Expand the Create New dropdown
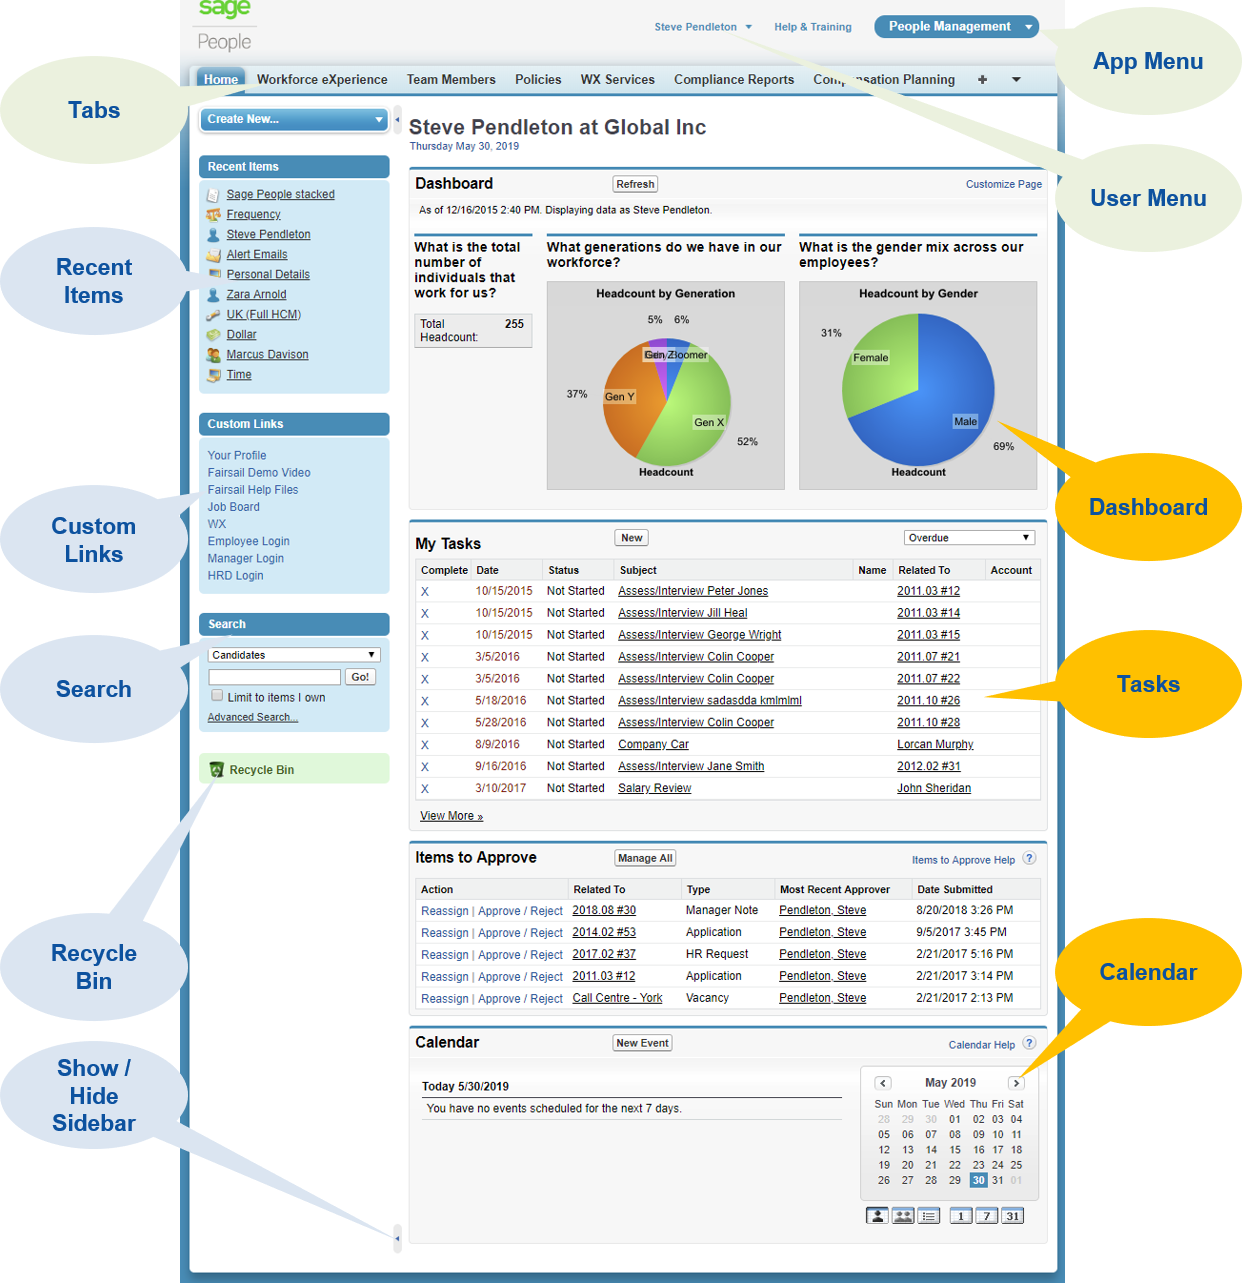Image resolution: width=1243 pixels, height=1283 pixels. click(294, 119)
